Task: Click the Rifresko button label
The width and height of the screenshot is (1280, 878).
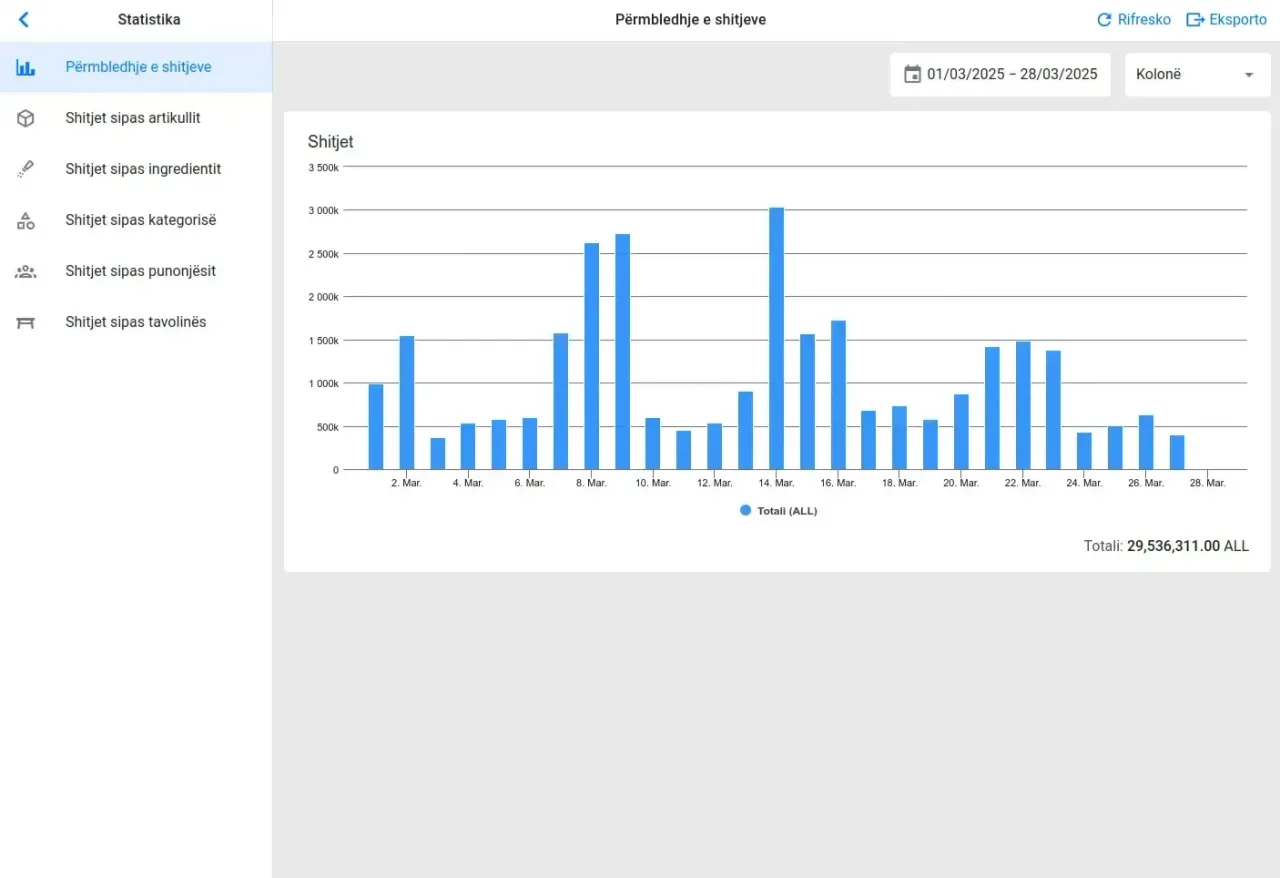Action: tap(1144, 20)
